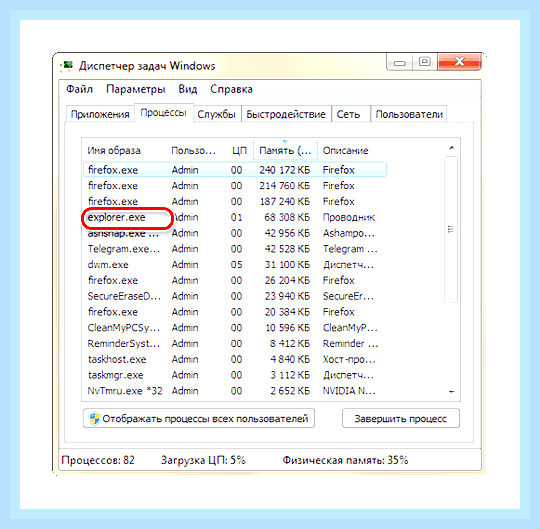Click the NVIDIA N... description cell
Viewport: 540px width, 529px height.
point(349,391)
